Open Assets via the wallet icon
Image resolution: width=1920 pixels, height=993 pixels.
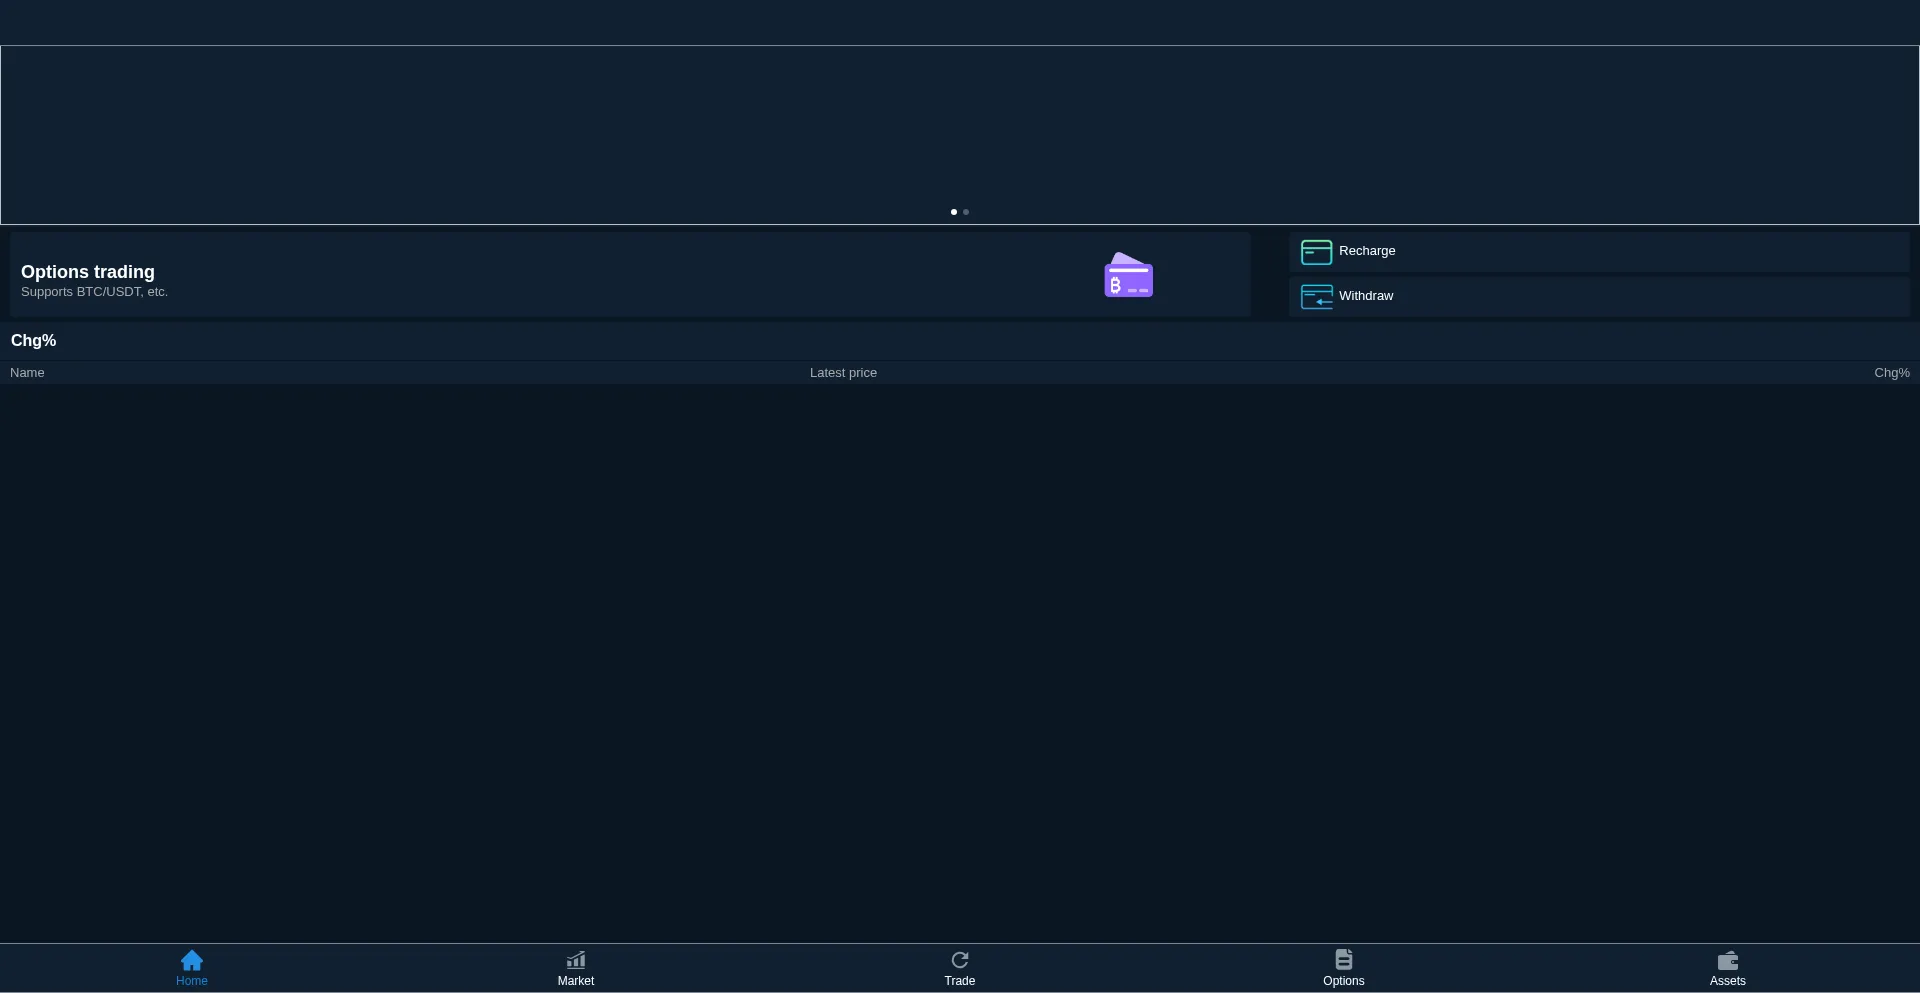pyautogui.click(x=1728, y=960)
